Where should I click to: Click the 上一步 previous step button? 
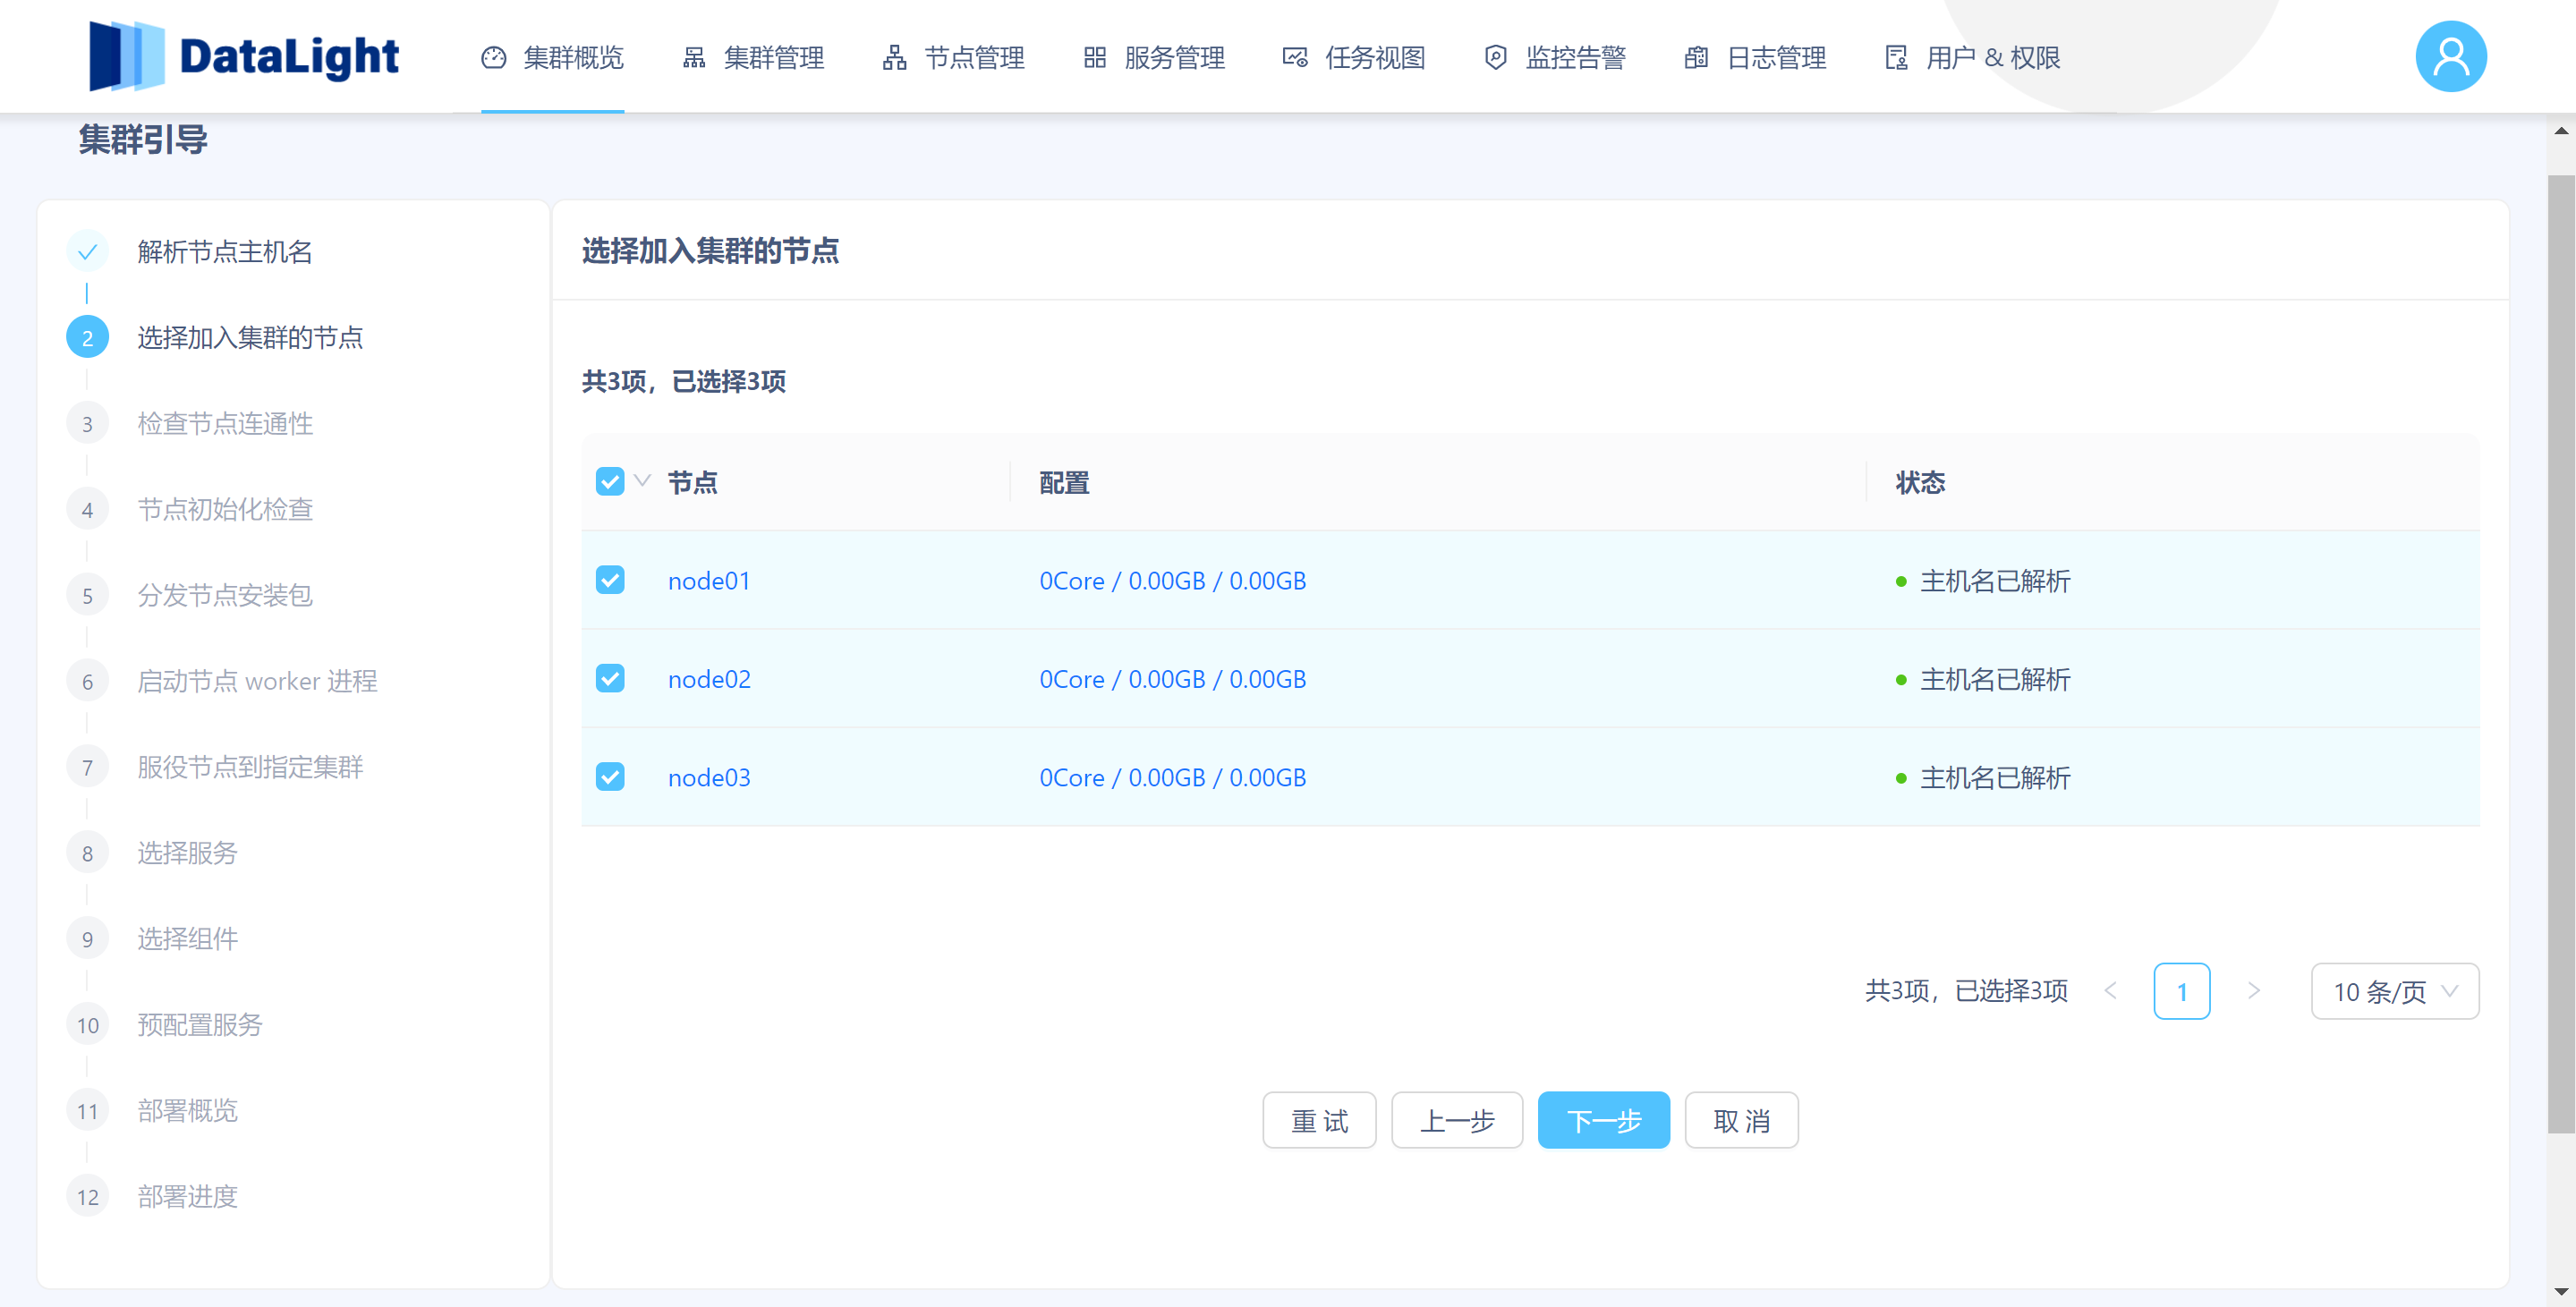(x=1457, y=1120)
